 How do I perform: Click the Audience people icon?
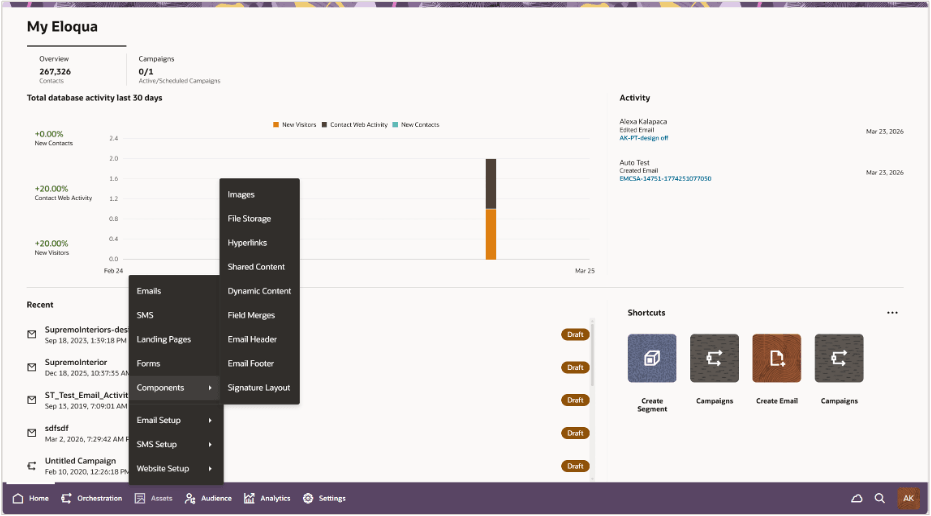click(x=190, y=498)
